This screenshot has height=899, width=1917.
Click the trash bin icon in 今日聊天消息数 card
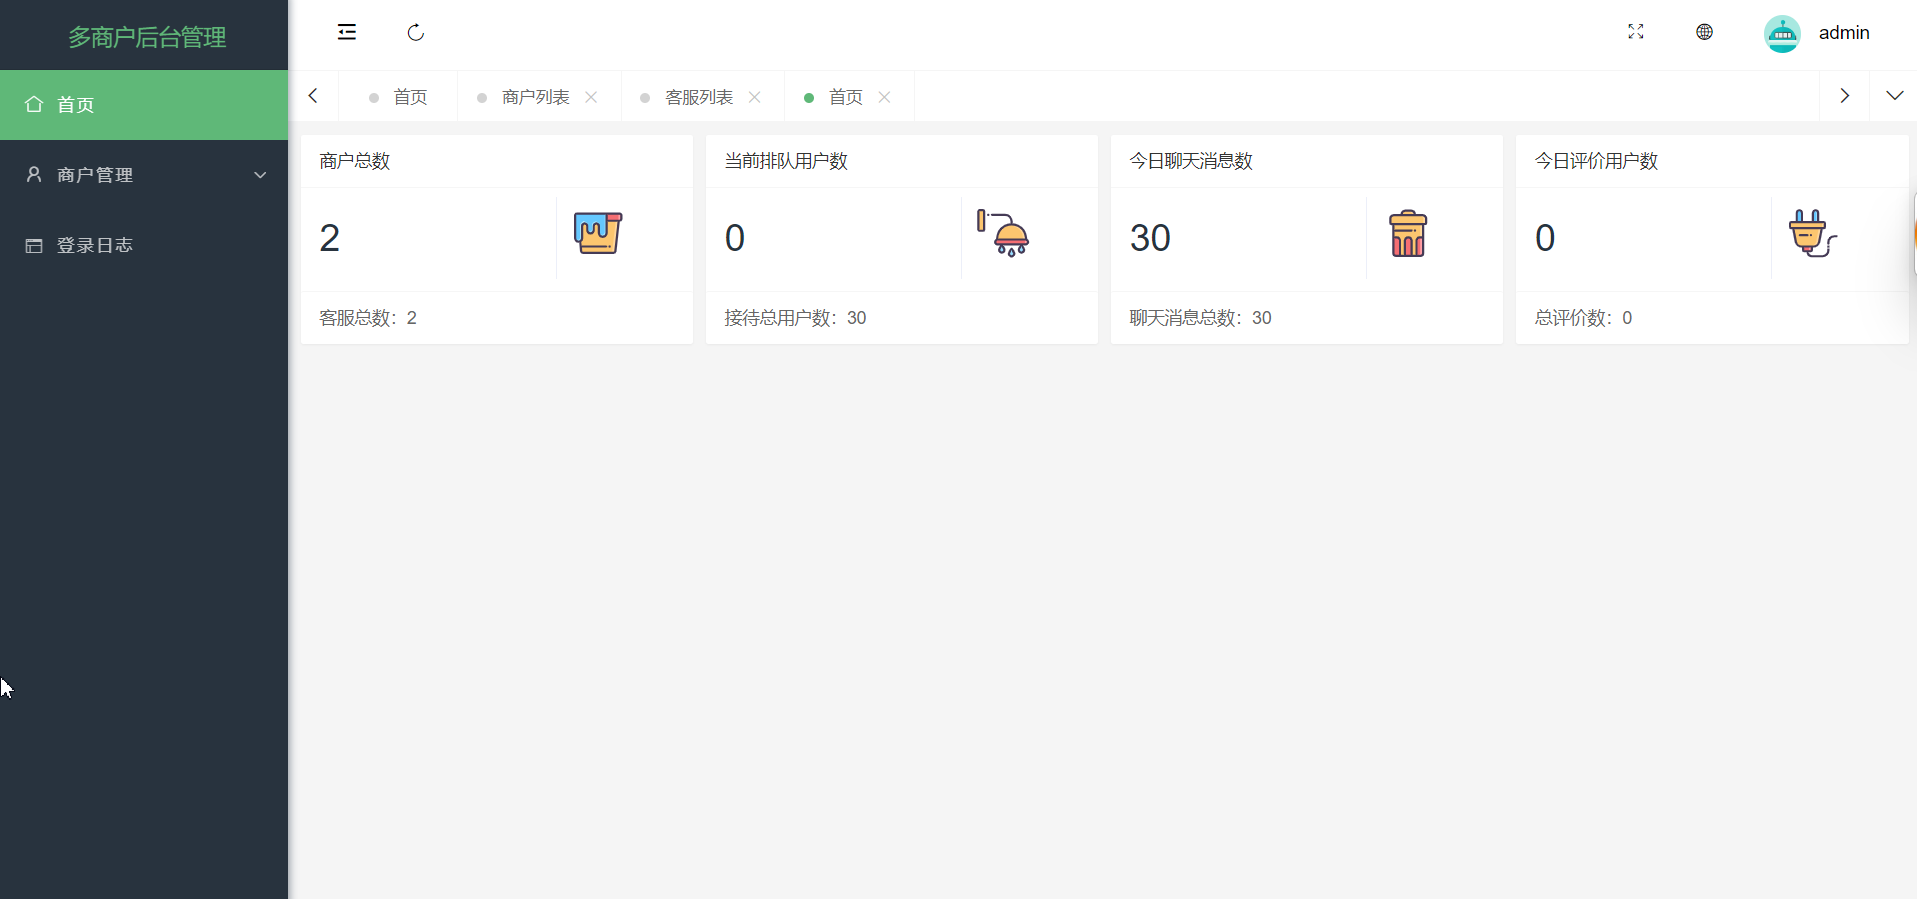pyautogui.click(x=1408, y=233)
